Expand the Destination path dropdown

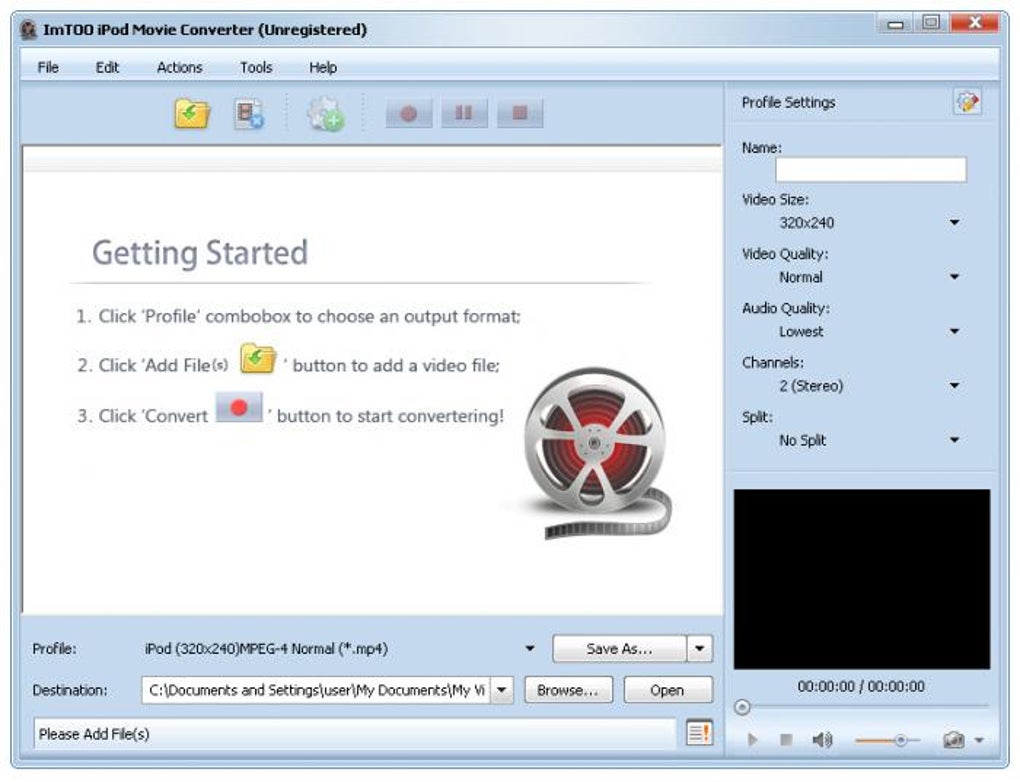pos(502,690)
